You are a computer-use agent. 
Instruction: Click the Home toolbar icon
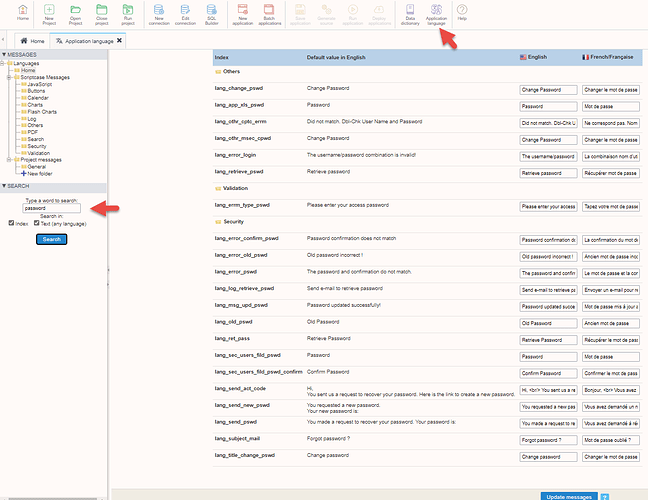coord(23,13)
